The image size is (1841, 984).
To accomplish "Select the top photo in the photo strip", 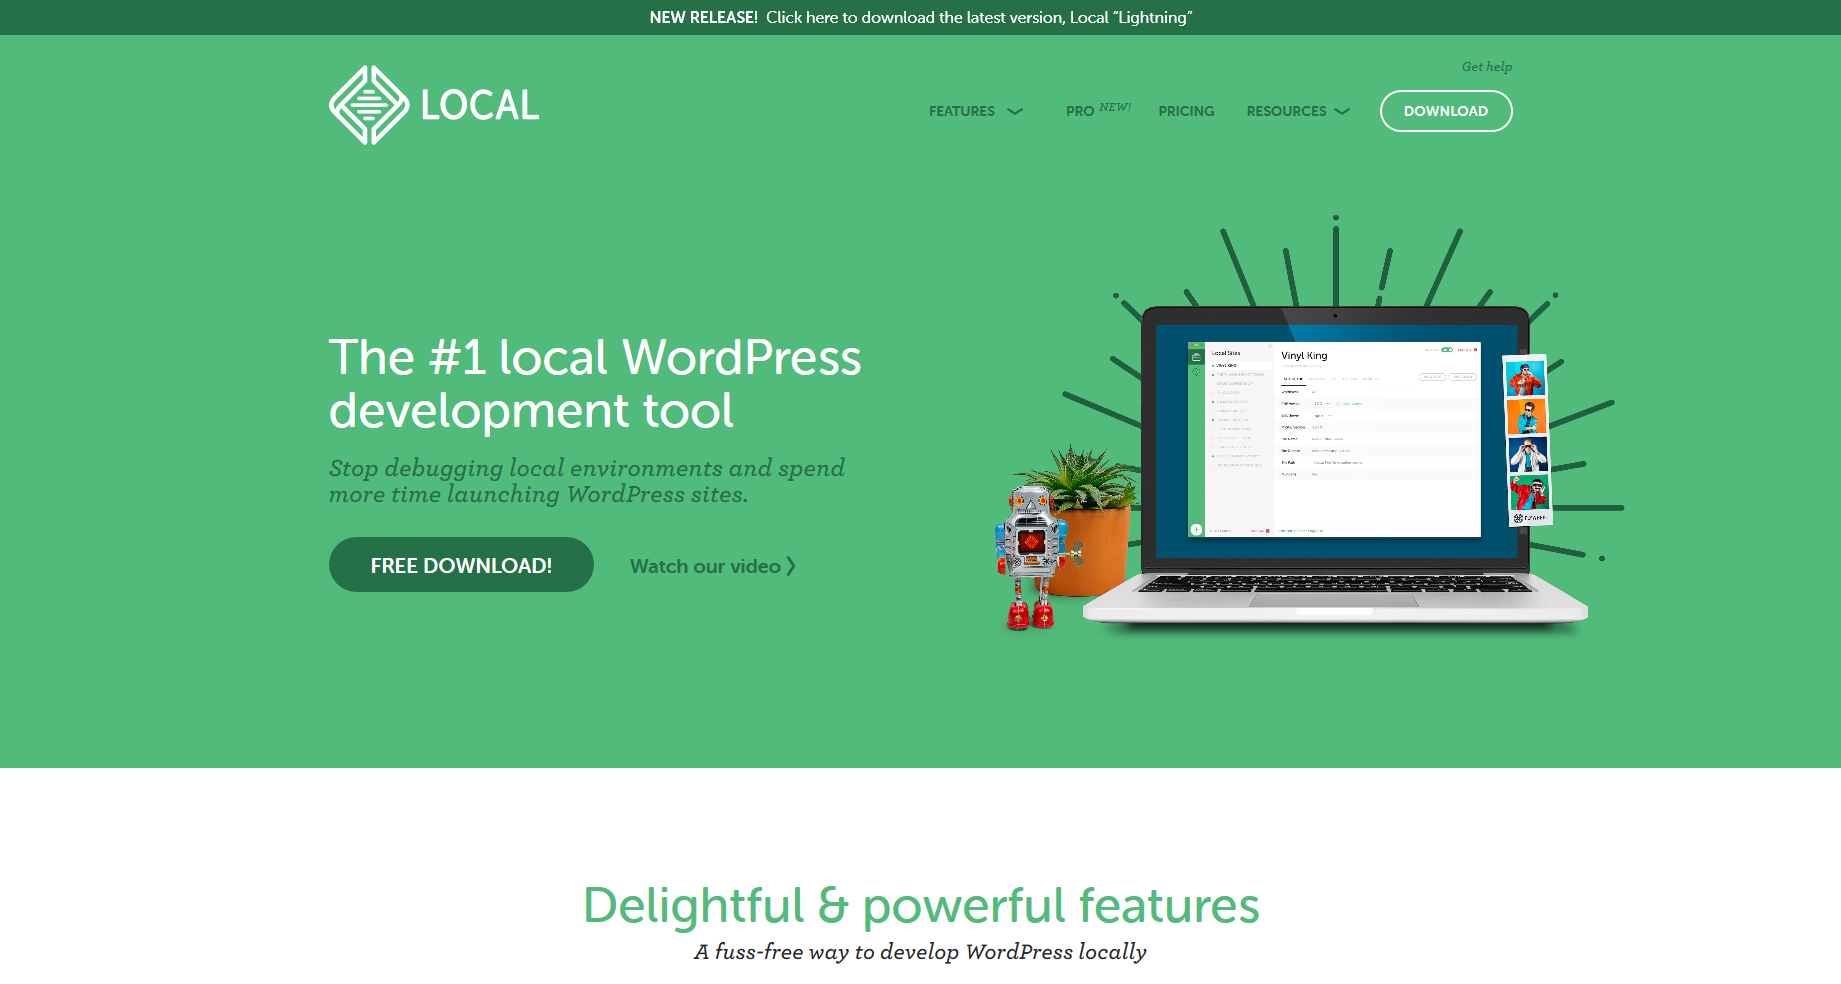I will coord(1525,378).
